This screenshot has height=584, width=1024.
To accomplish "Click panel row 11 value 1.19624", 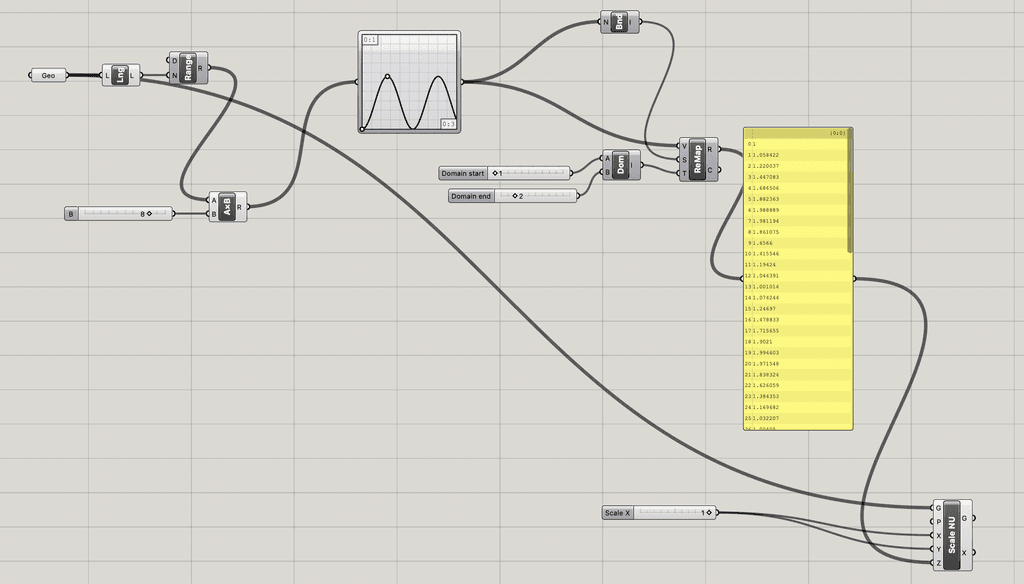I will click(764, 265).
